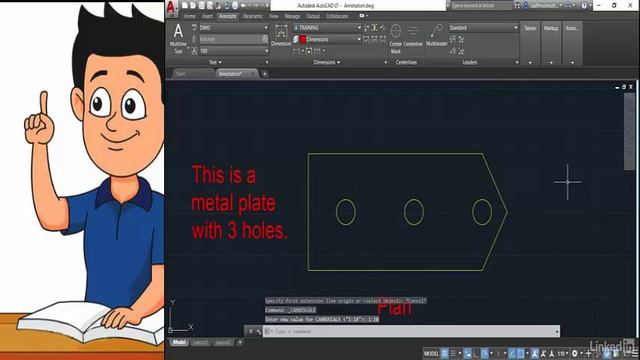Open the DIMS text style dropdown

click(x=266, y=28)
